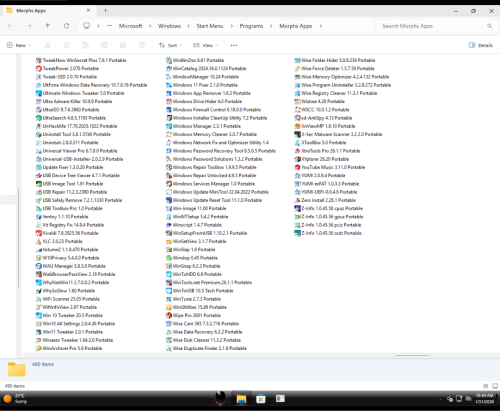The image size is (500, 411).
Task: Toggle the Details pane button
Action: click(481, 45)
